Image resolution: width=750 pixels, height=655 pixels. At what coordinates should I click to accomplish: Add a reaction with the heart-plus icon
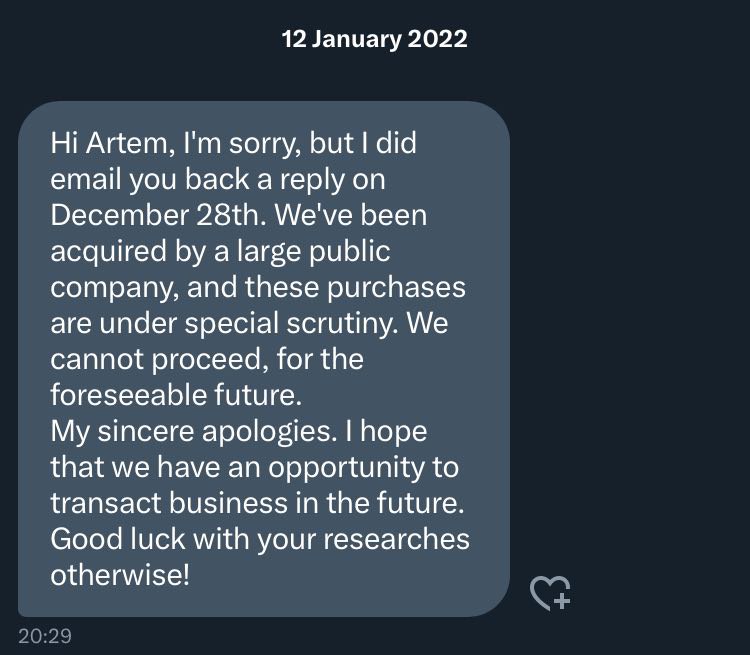tap(550, 593)
